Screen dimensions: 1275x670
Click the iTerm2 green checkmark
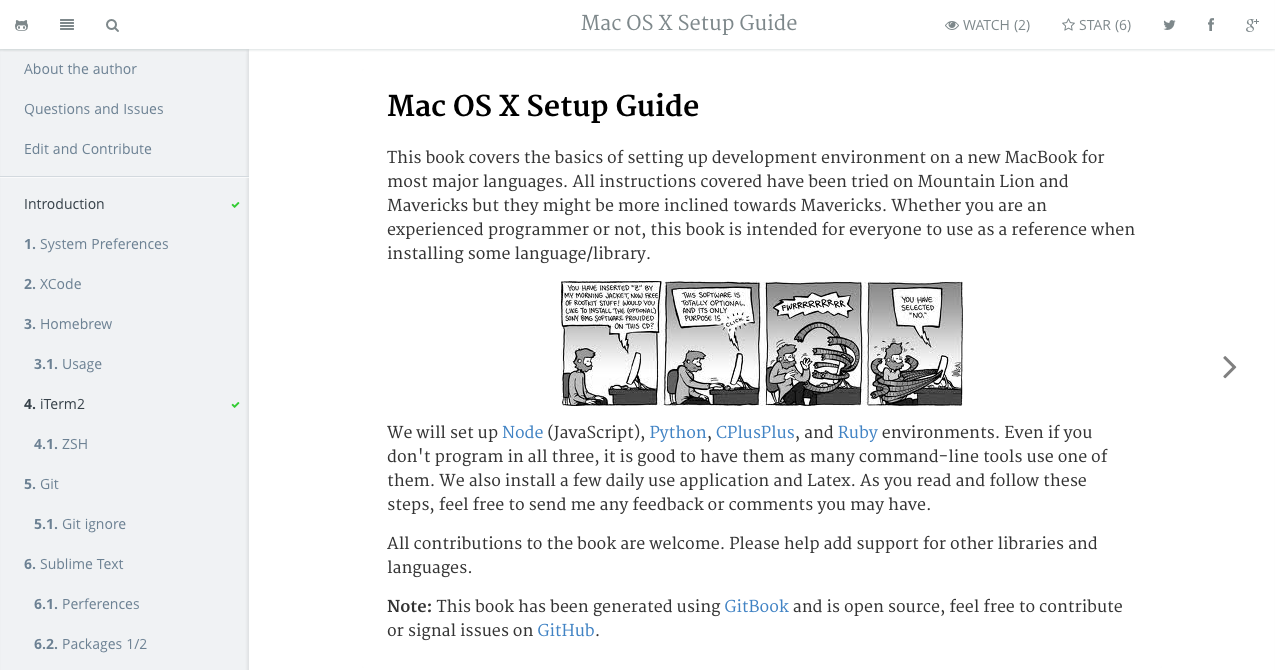(x=236, y=405)
